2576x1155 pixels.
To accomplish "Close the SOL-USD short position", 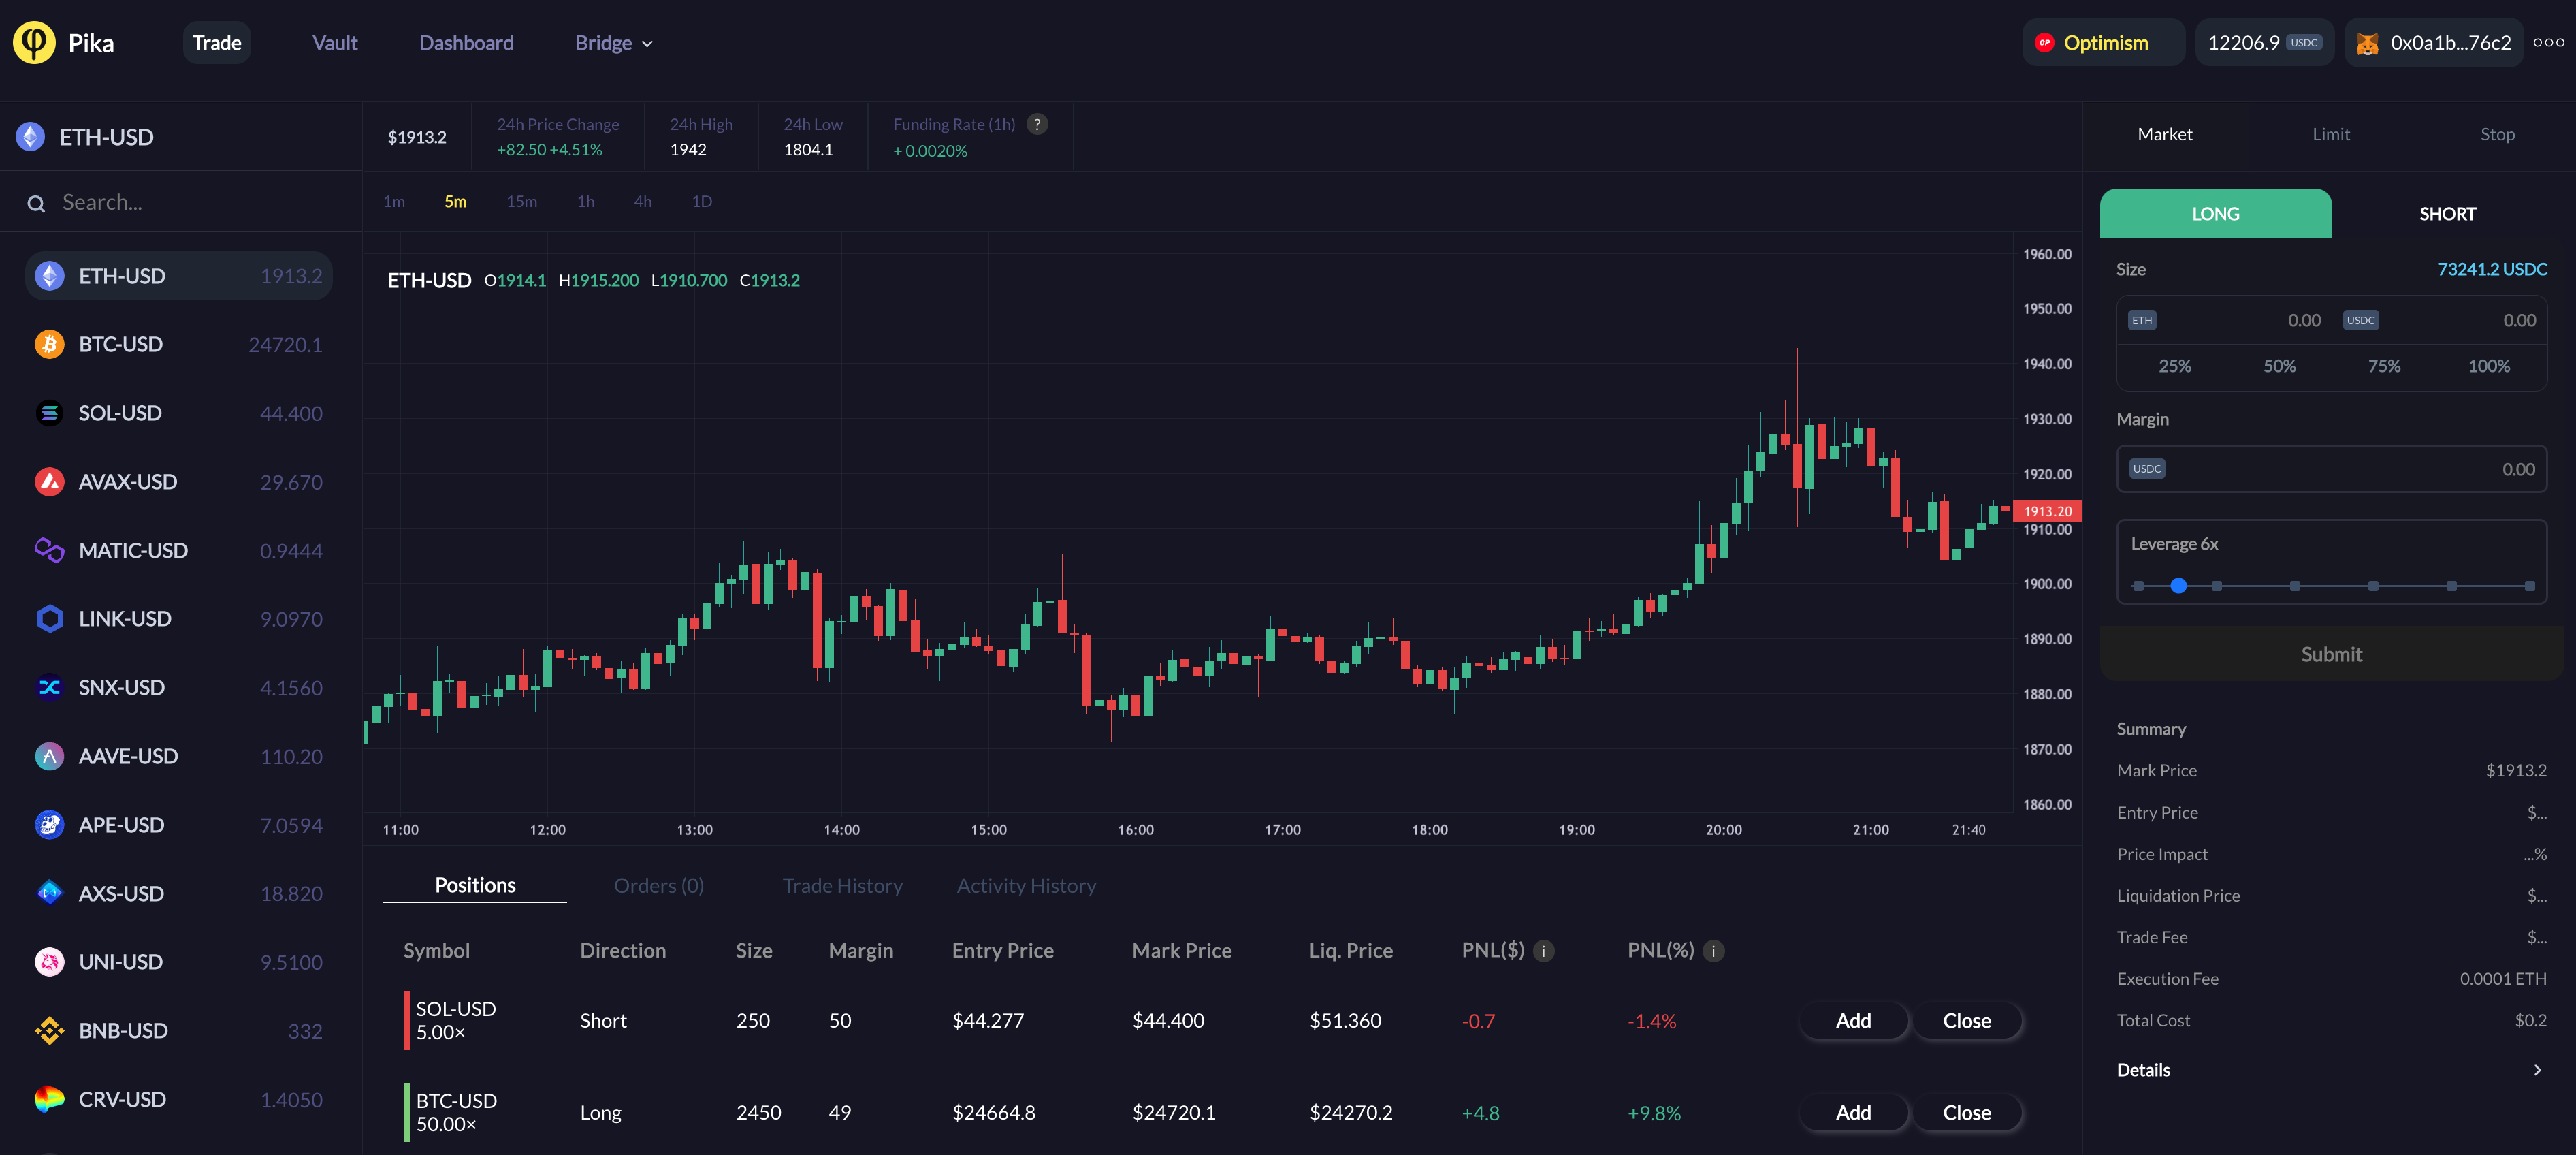I will tap(1966, 1021).
